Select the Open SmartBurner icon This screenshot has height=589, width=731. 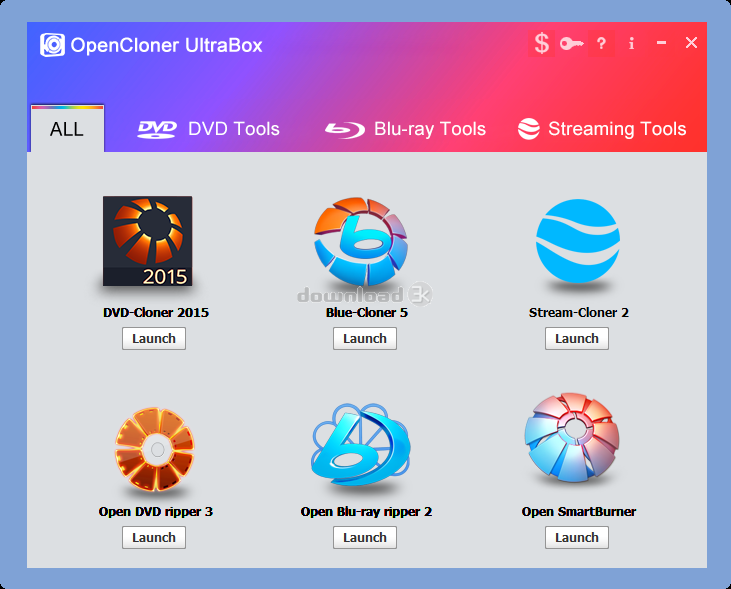click(x=572, y=437)
